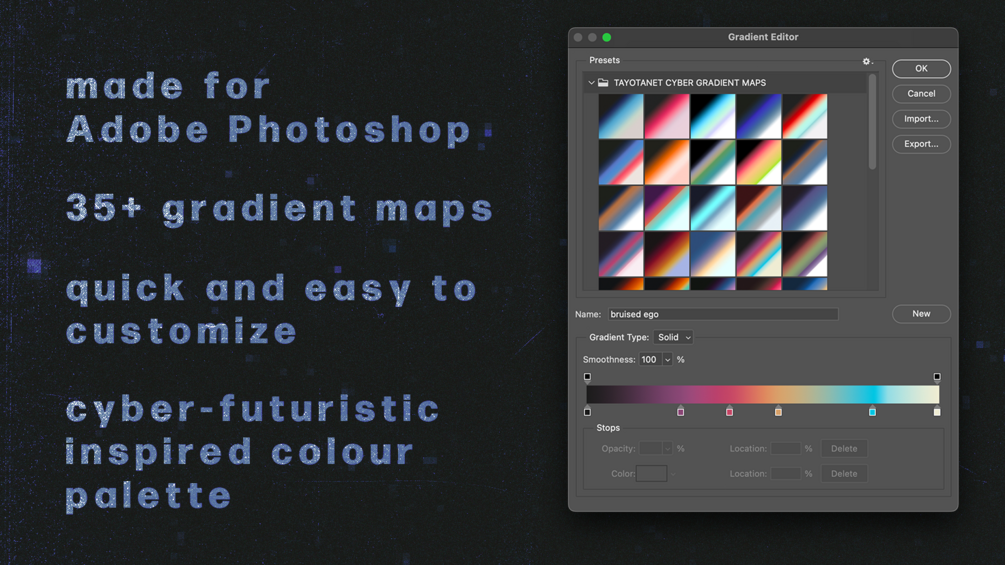
Task: Choose third-row first preset, orange-teal-white gradient
Action: [x=621, y=209]
